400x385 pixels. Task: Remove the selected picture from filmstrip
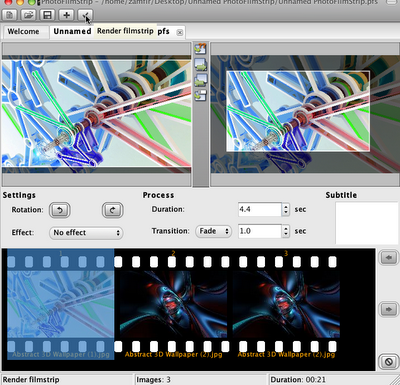(389, 362)
